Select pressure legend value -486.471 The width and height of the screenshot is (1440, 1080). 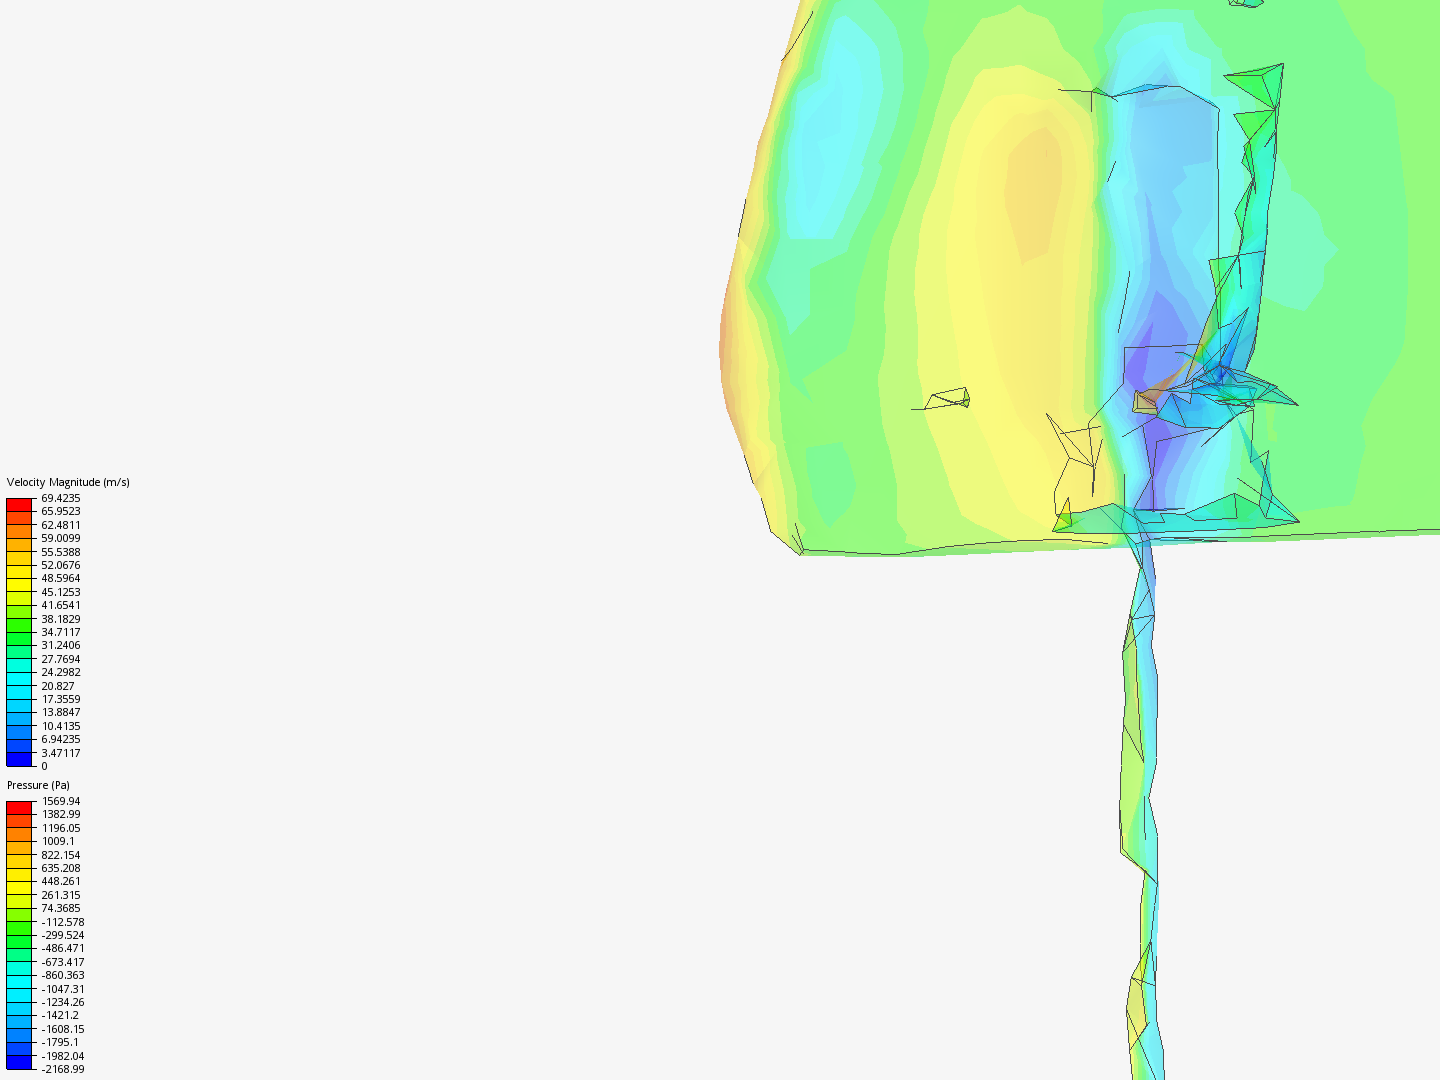pyautogui.click(x=63, y=948)
